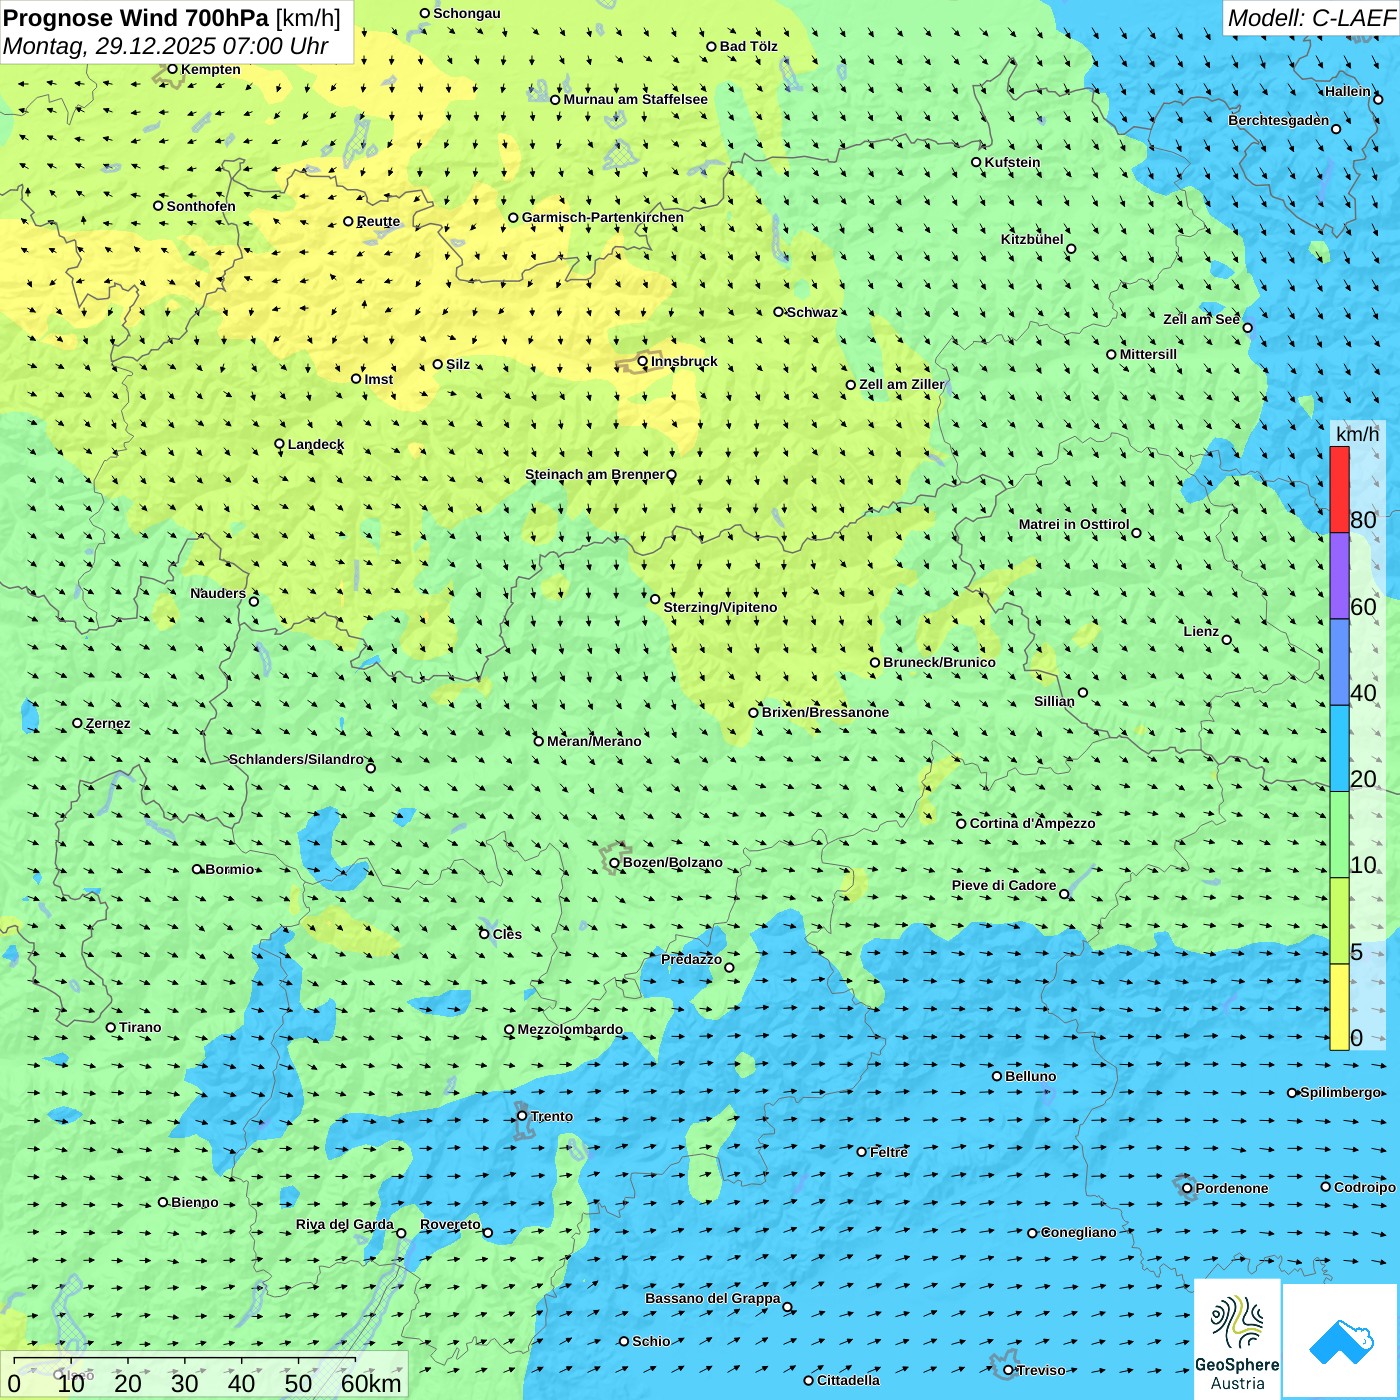The width and height of the screenshot is (1400, 1400).
Task: Click the light green legend segment above 10
Action: coord(1339,834)
